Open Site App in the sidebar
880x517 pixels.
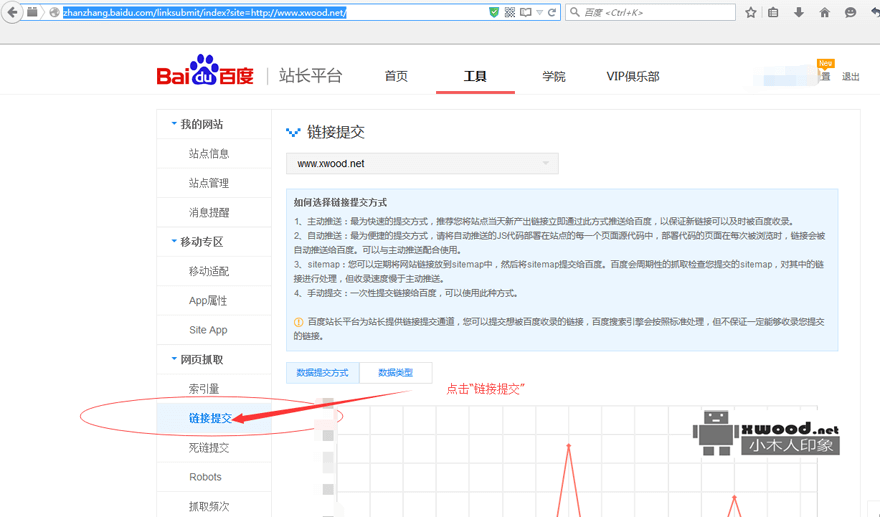click(208, 330)
